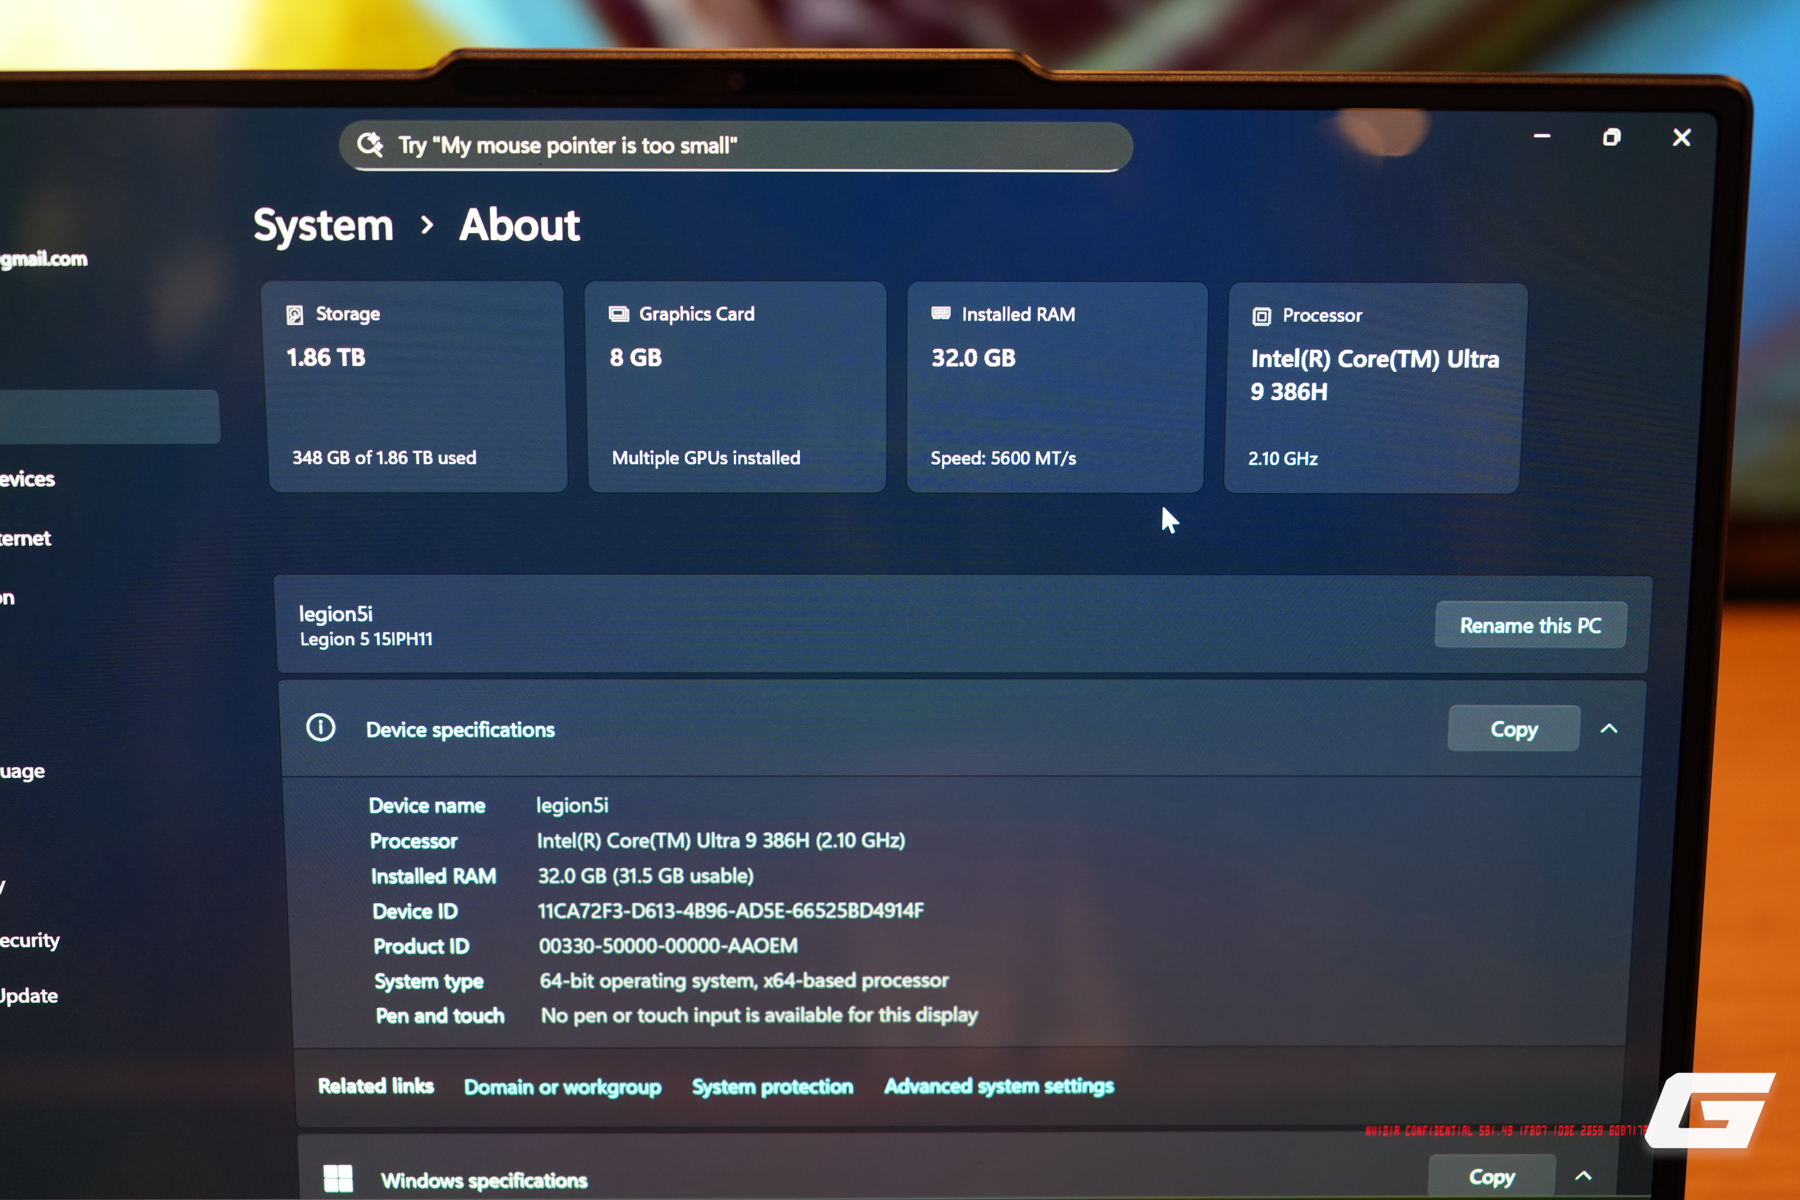Click the Rename this PC button
Viewport: 1800px width, 1200px height.
coord(1530,626)
